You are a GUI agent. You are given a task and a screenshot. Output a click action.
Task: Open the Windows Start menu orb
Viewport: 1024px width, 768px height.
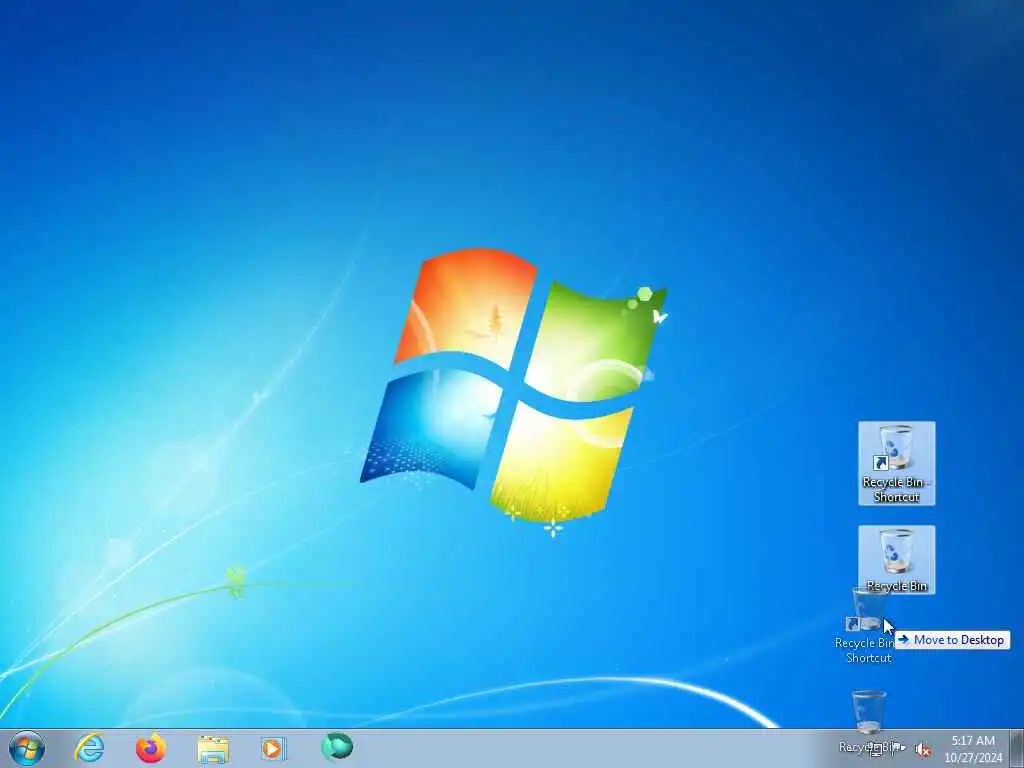27,748
